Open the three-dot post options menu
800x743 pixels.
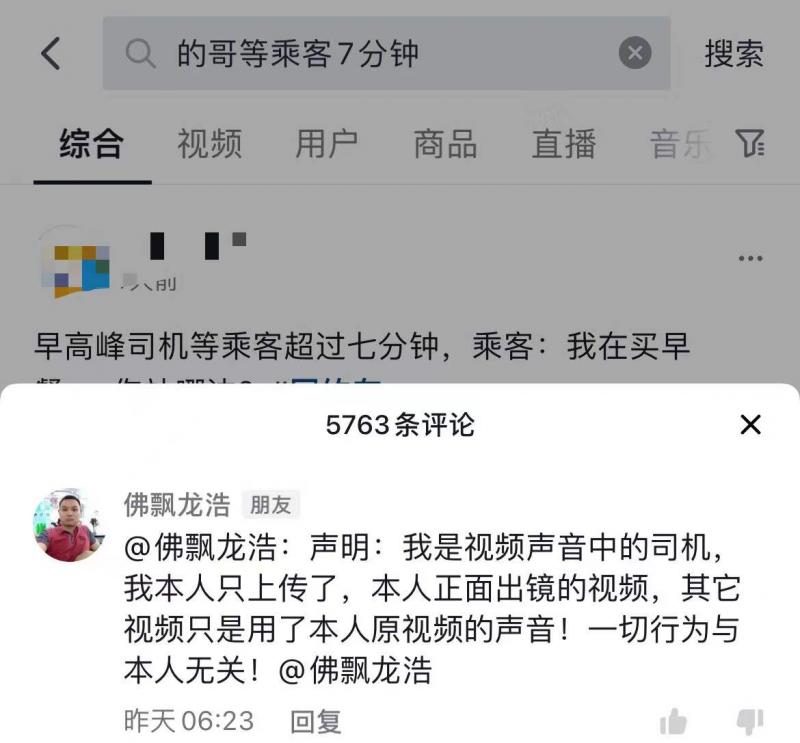(751, 258)
